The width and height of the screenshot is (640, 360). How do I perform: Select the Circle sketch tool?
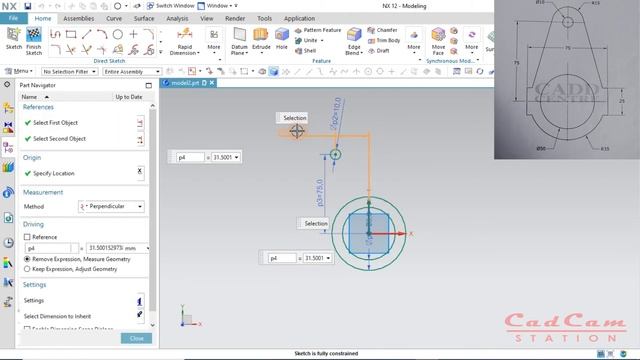(118, 34)
